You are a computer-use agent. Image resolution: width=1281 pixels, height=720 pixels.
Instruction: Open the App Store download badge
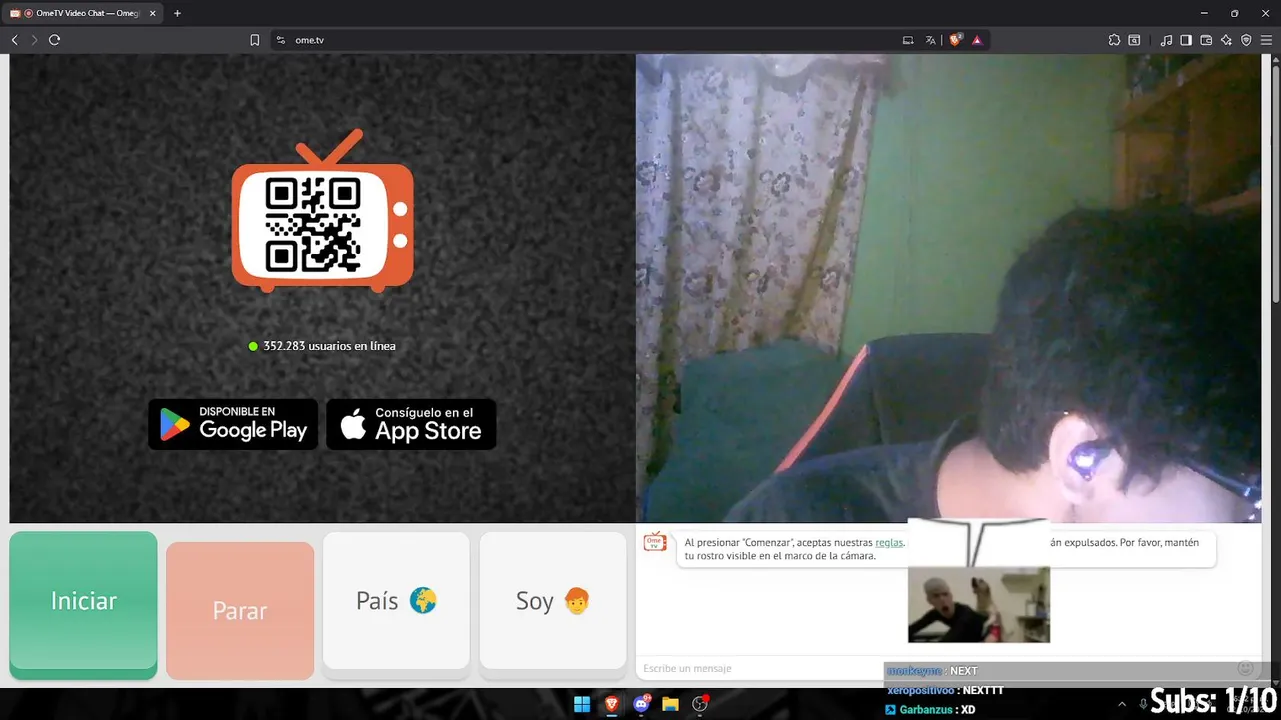(411, 424)
